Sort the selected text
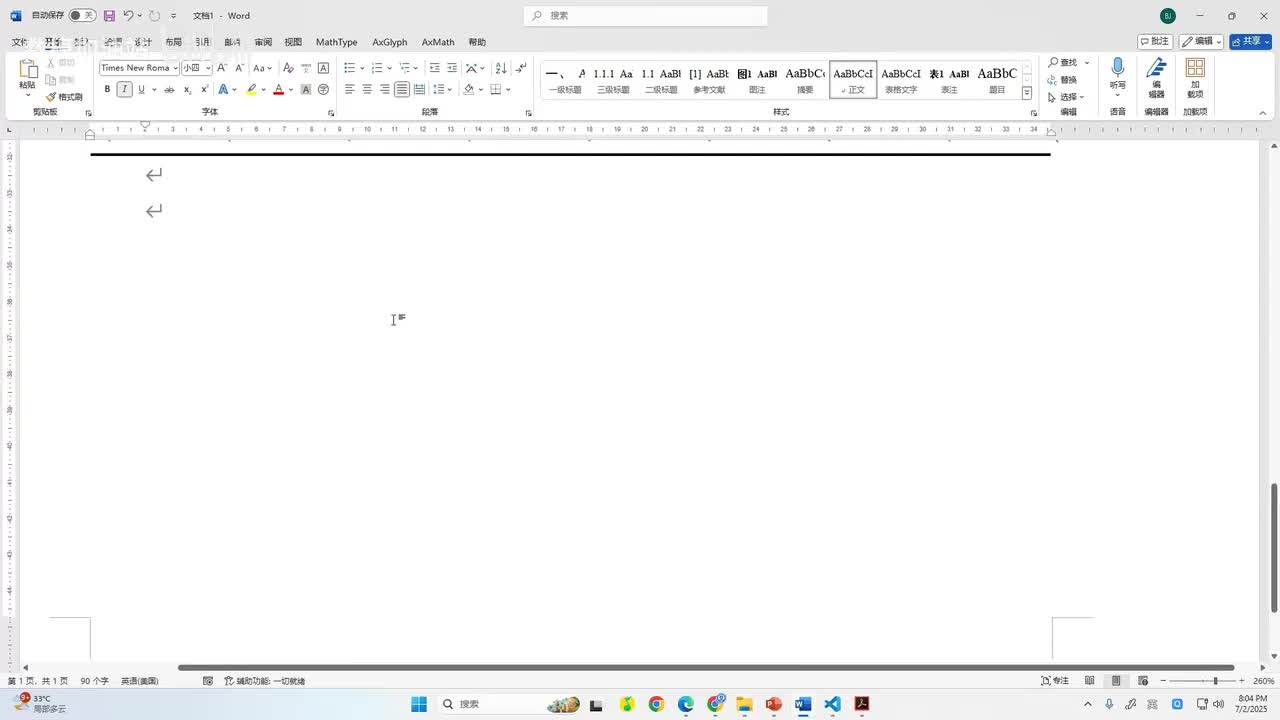Image resolution: width=1280 pixels, height=720 pixels. 501,68
